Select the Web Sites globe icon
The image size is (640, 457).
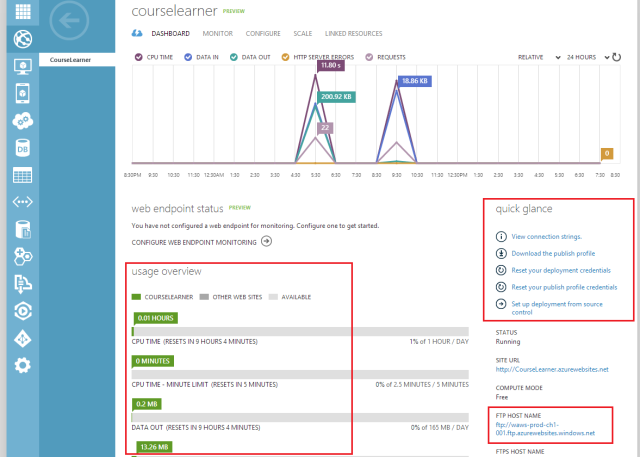coord(23,39)
